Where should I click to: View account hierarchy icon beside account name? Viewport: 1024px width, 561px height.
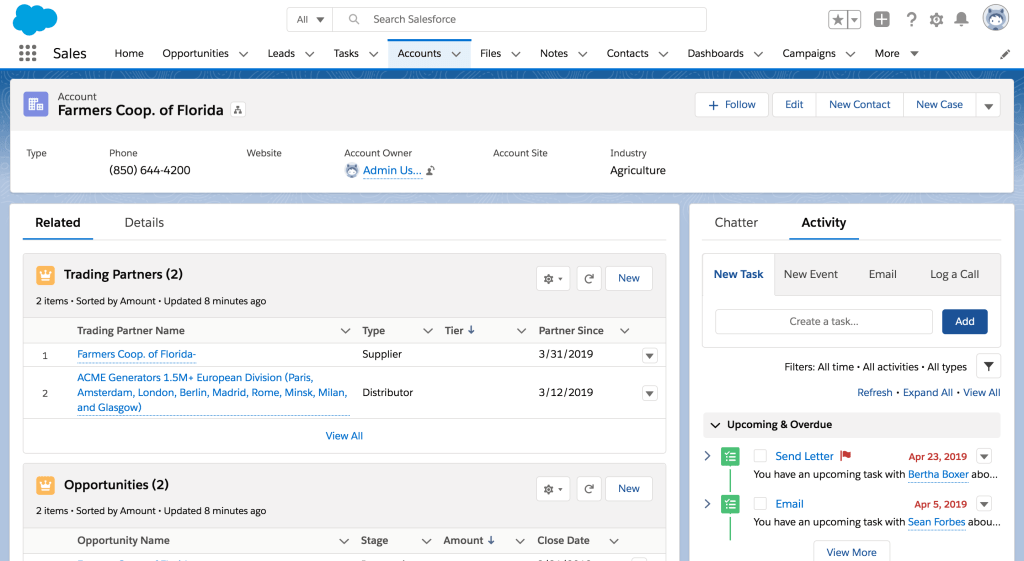238,110
